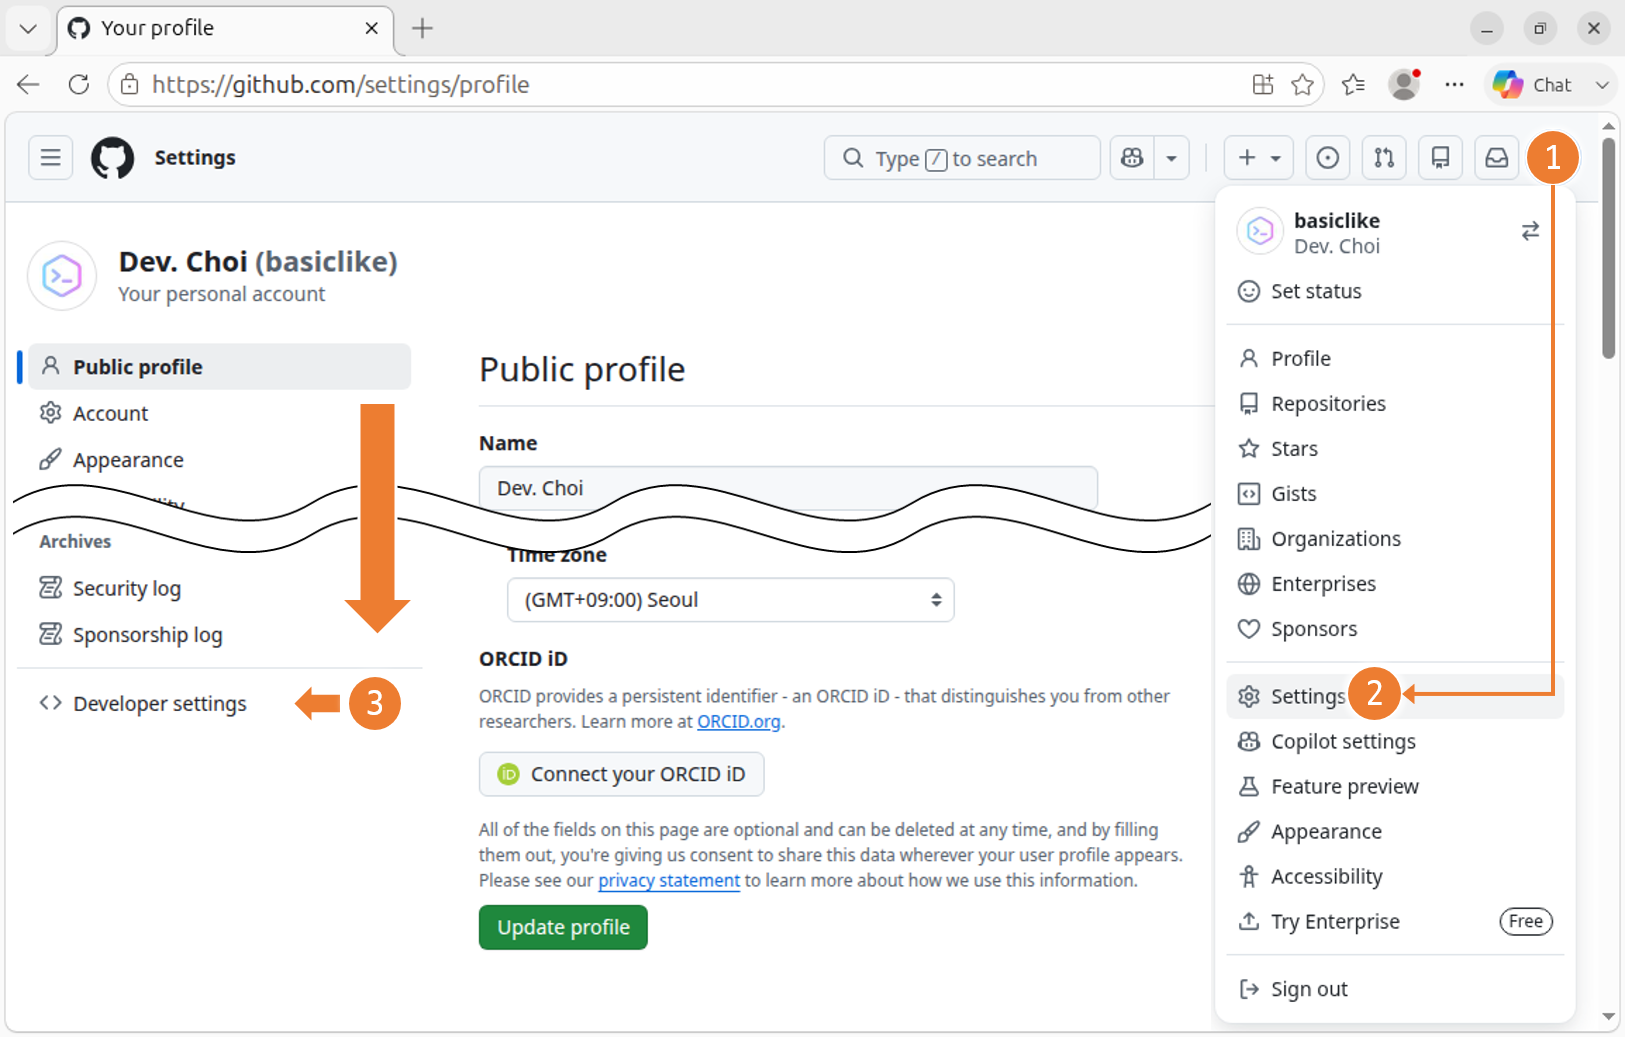The image size is (1625, 1037).
Task: Open the Notifications inbox icon
Action: click(1496, 158)
